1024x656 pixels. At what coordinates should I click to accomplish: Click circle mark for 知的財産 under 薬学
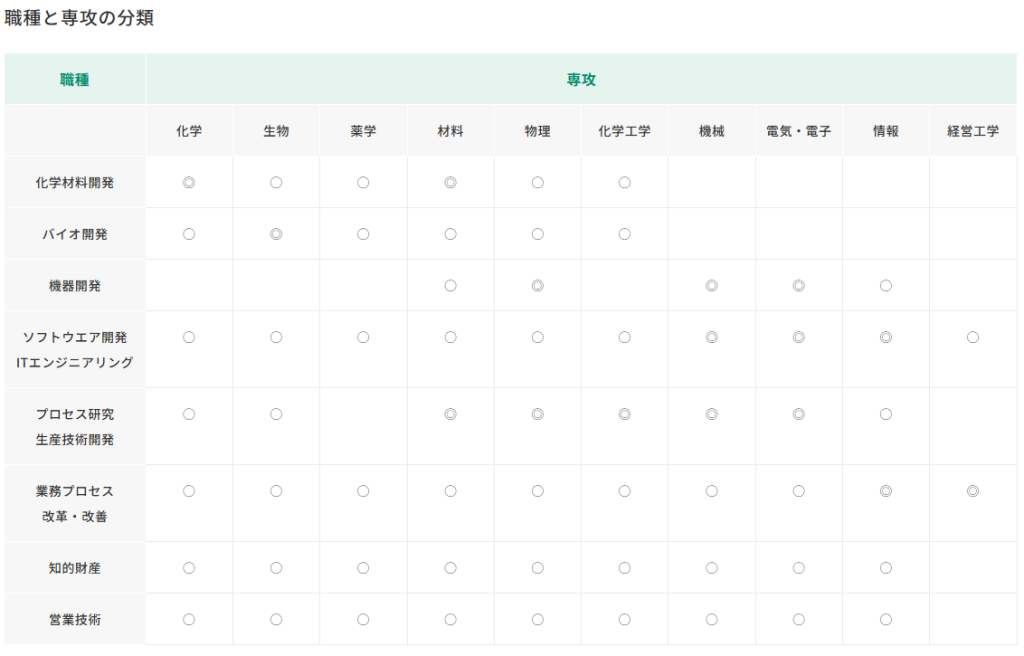[x=363, y=568]
